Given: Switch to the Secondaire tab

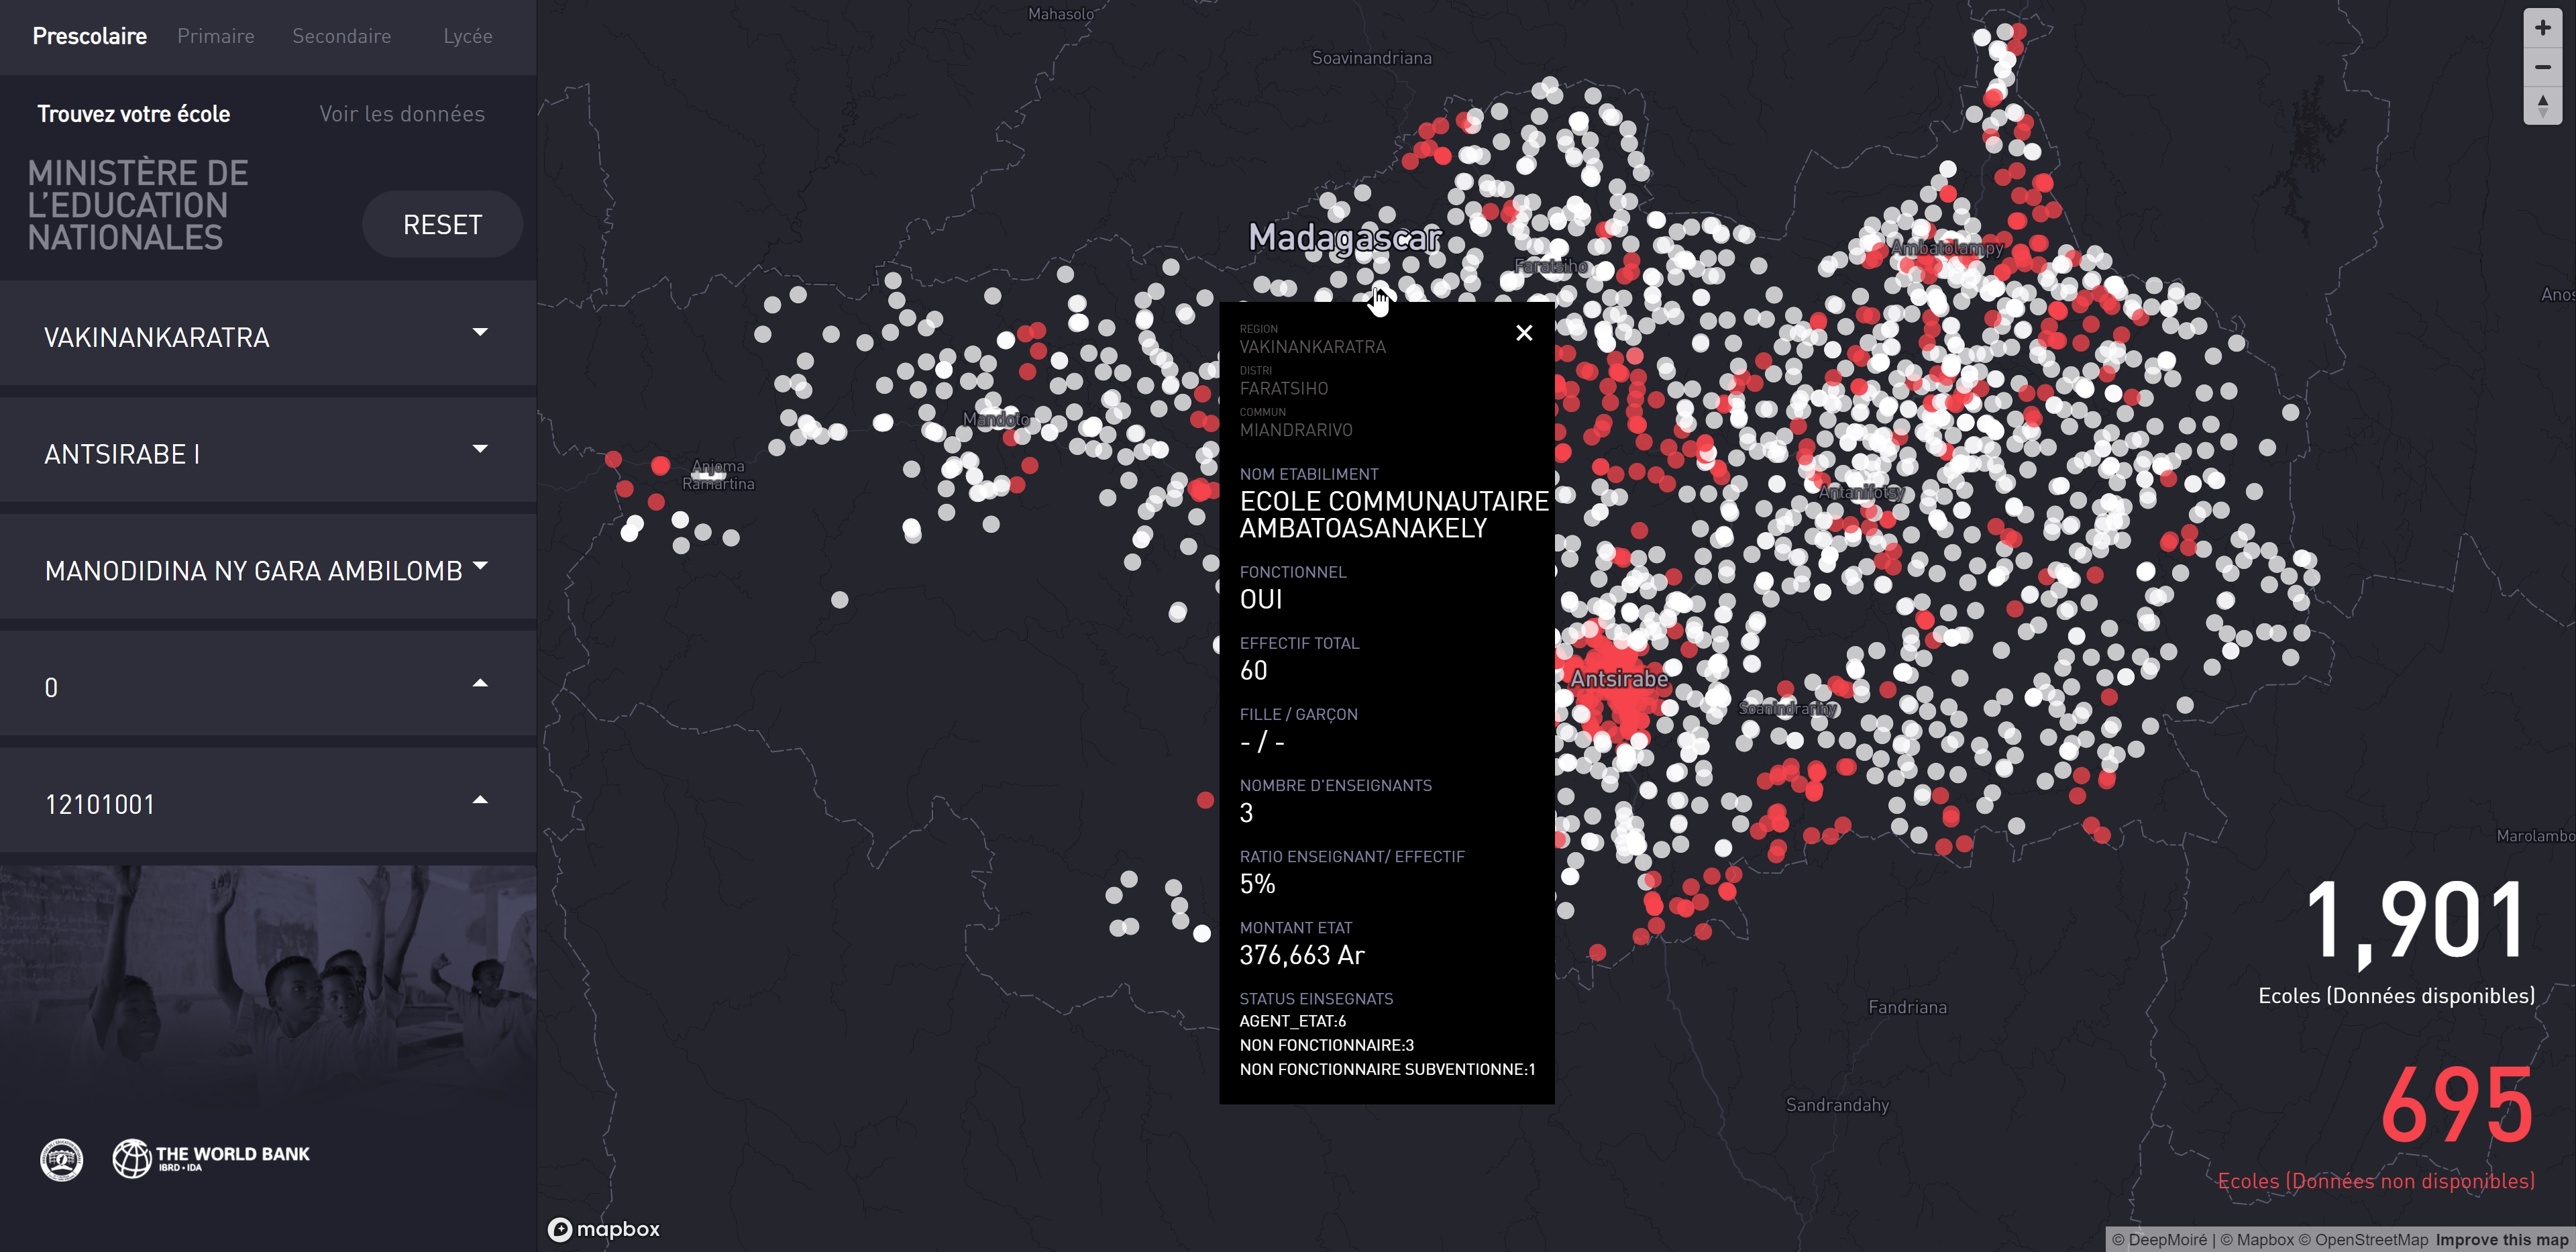Looking at the screenshot, I should 342,36.
